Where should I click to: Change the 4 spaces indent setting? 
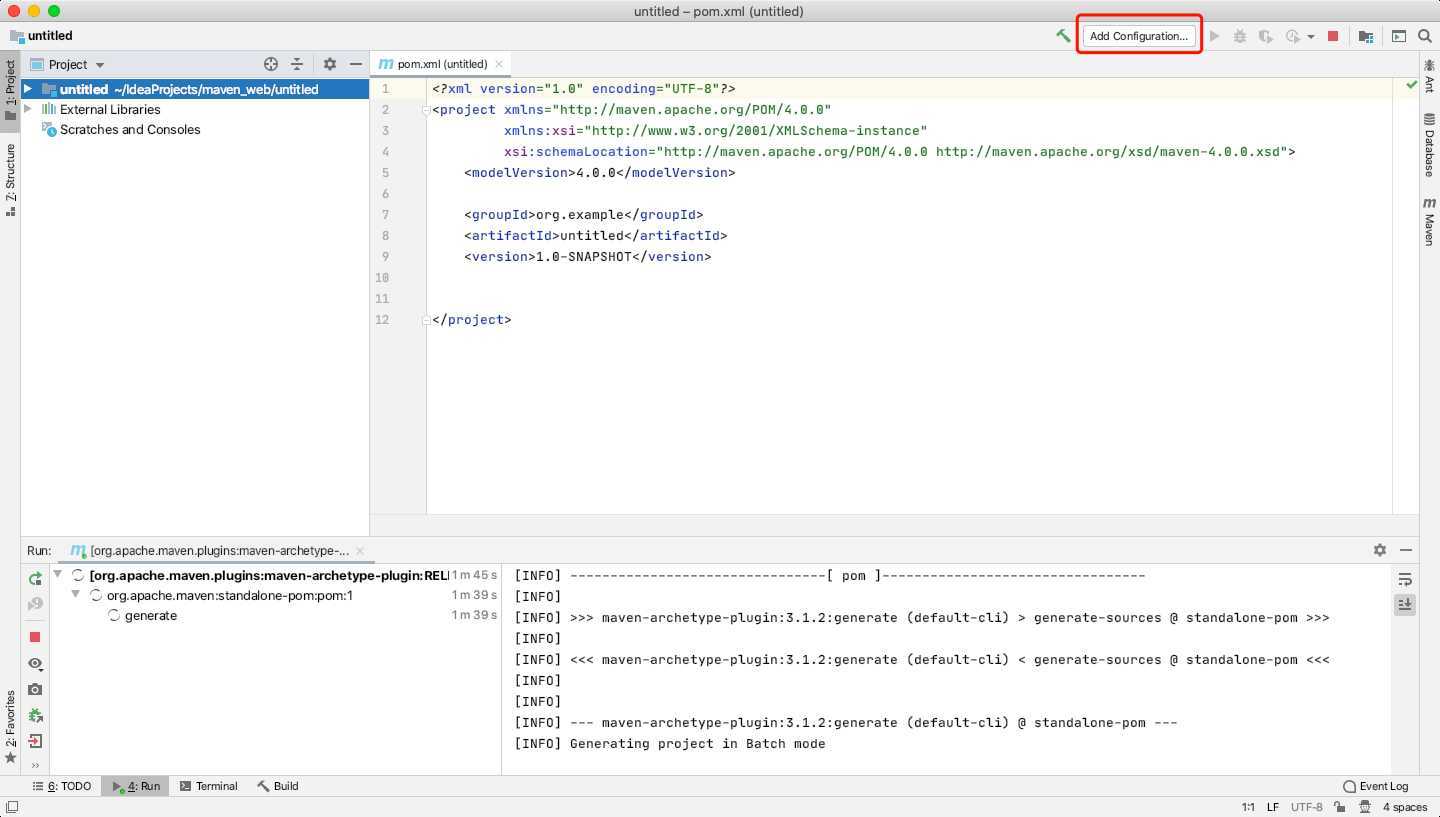pyautogui.click(x=1405, y=807)
